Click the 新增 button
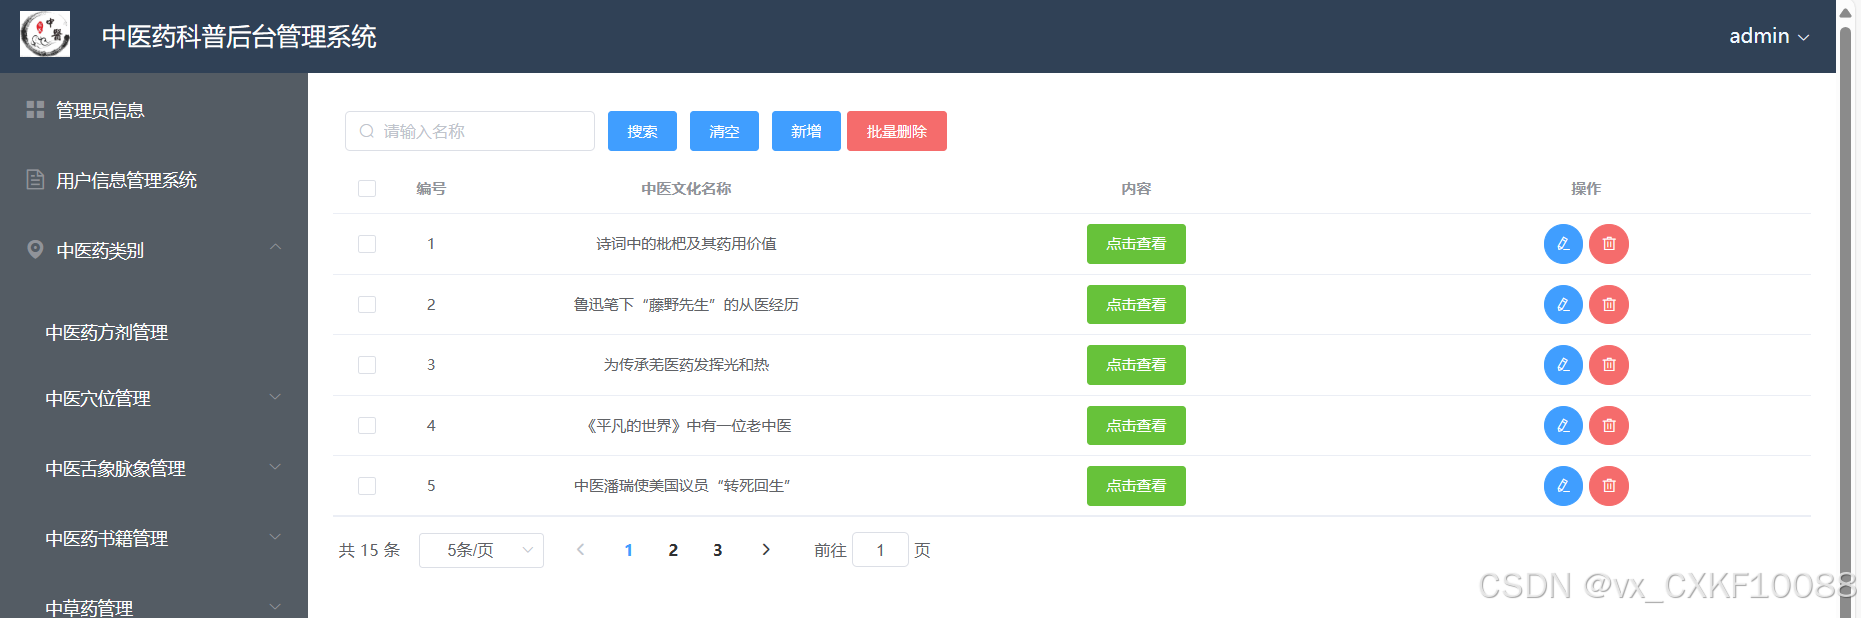This screenshot has height=618, width=1861. coord(806,131)
